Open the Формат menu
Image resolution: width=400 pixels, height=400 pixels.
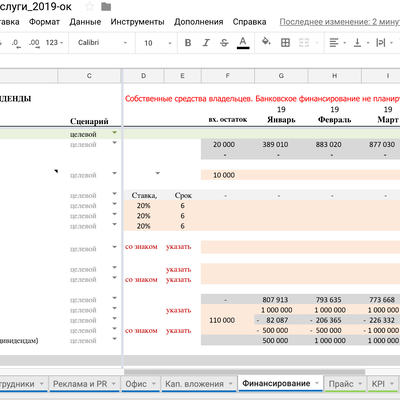click(x=44, y=22)
